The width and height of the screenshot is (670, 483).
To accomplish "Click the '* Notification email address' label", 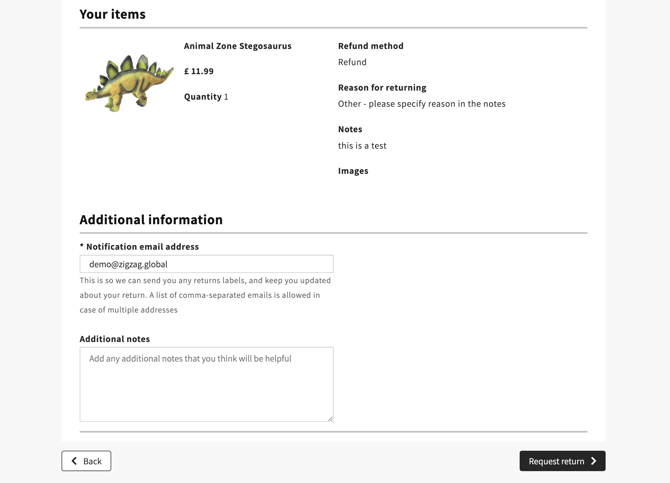I will pos(139,247).
